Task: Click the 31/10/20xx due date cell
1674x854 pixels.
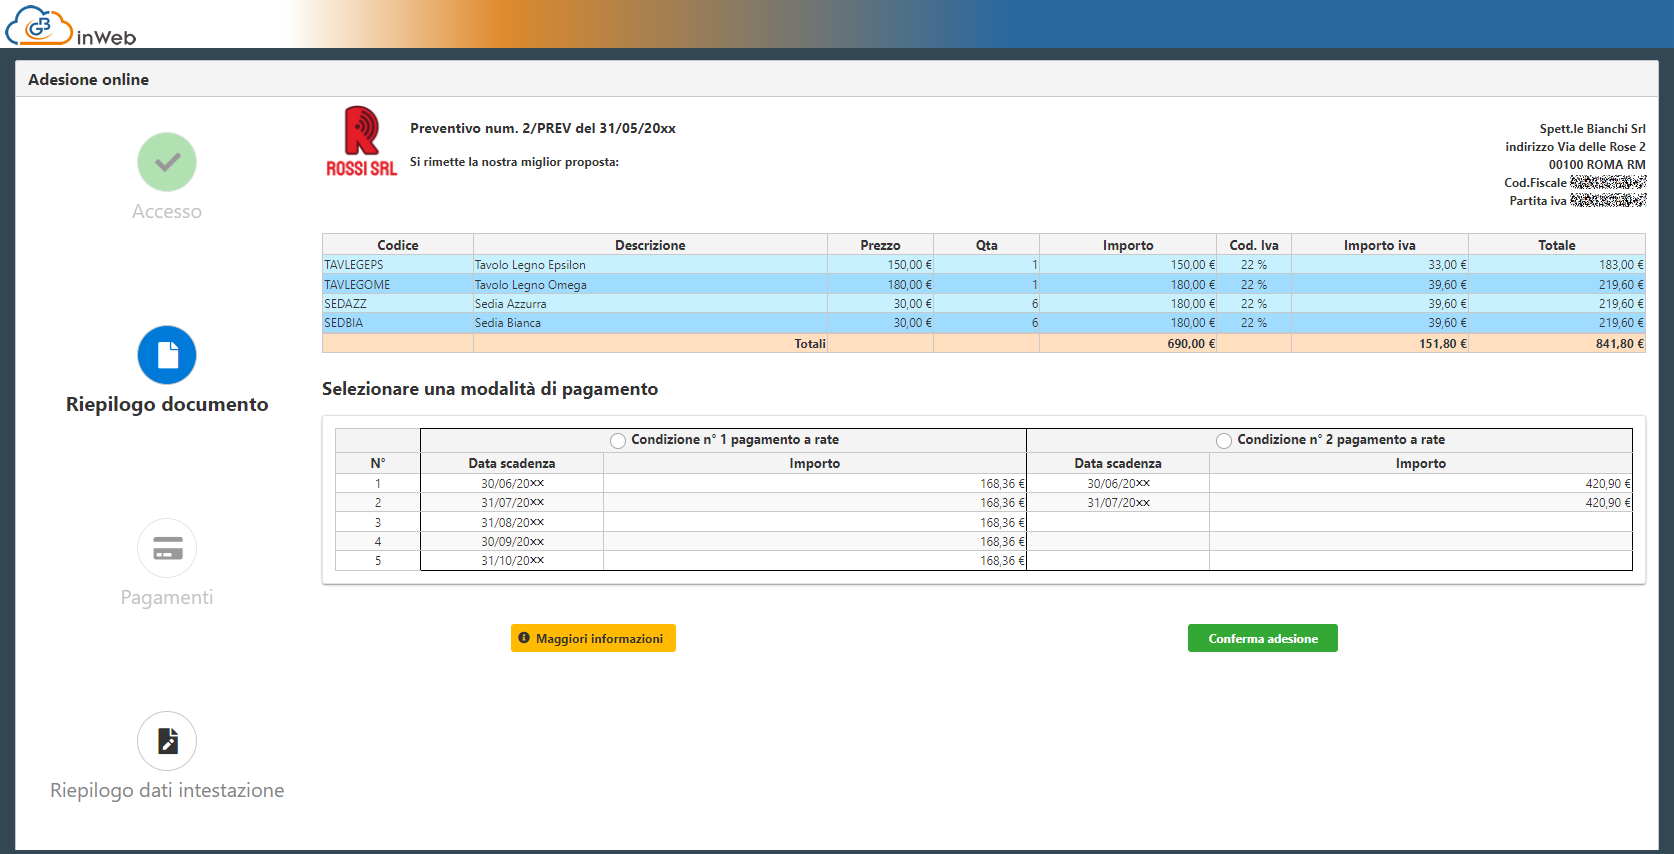Action: pyautogui.click(x=512, y=561)
